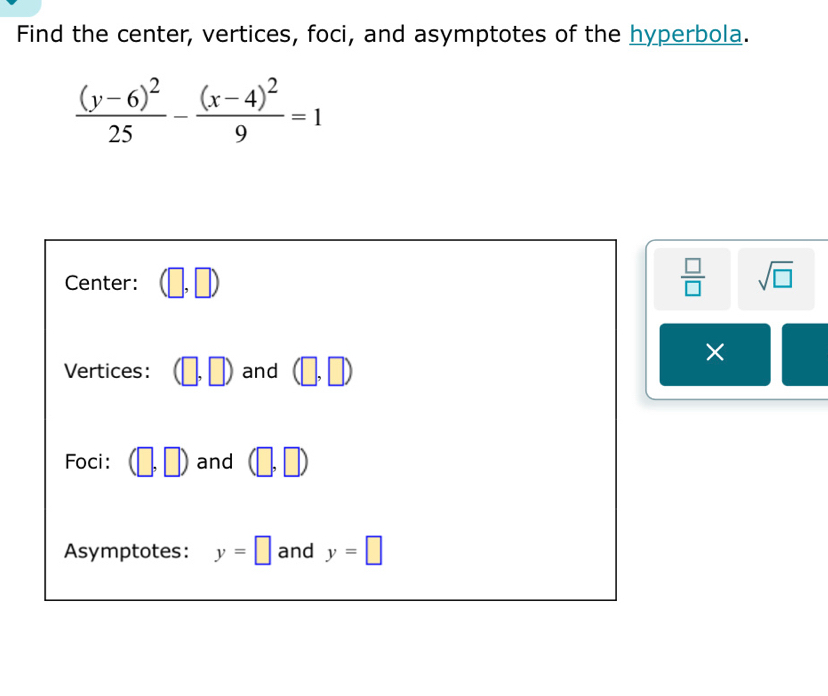The image size is (828, 696).
Task: Click the first asymptote equation box
Action: coord(262,551)
